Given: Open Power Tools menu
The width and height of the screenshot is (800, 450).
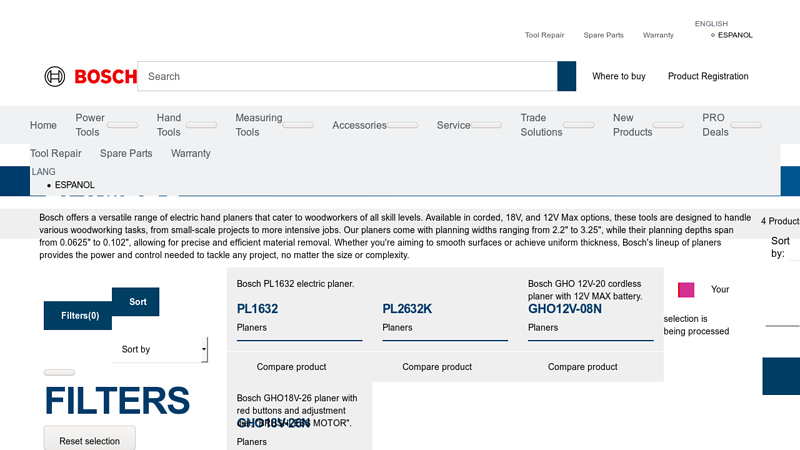Looking at the screenshot, I should point(90,125).
